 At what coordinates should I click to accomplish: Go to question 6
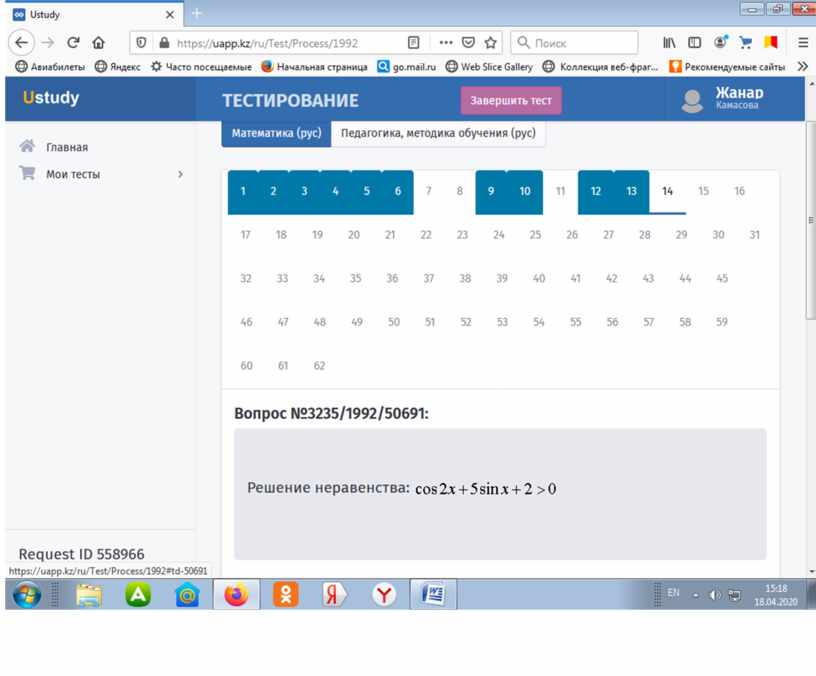[x=398, y=191]
